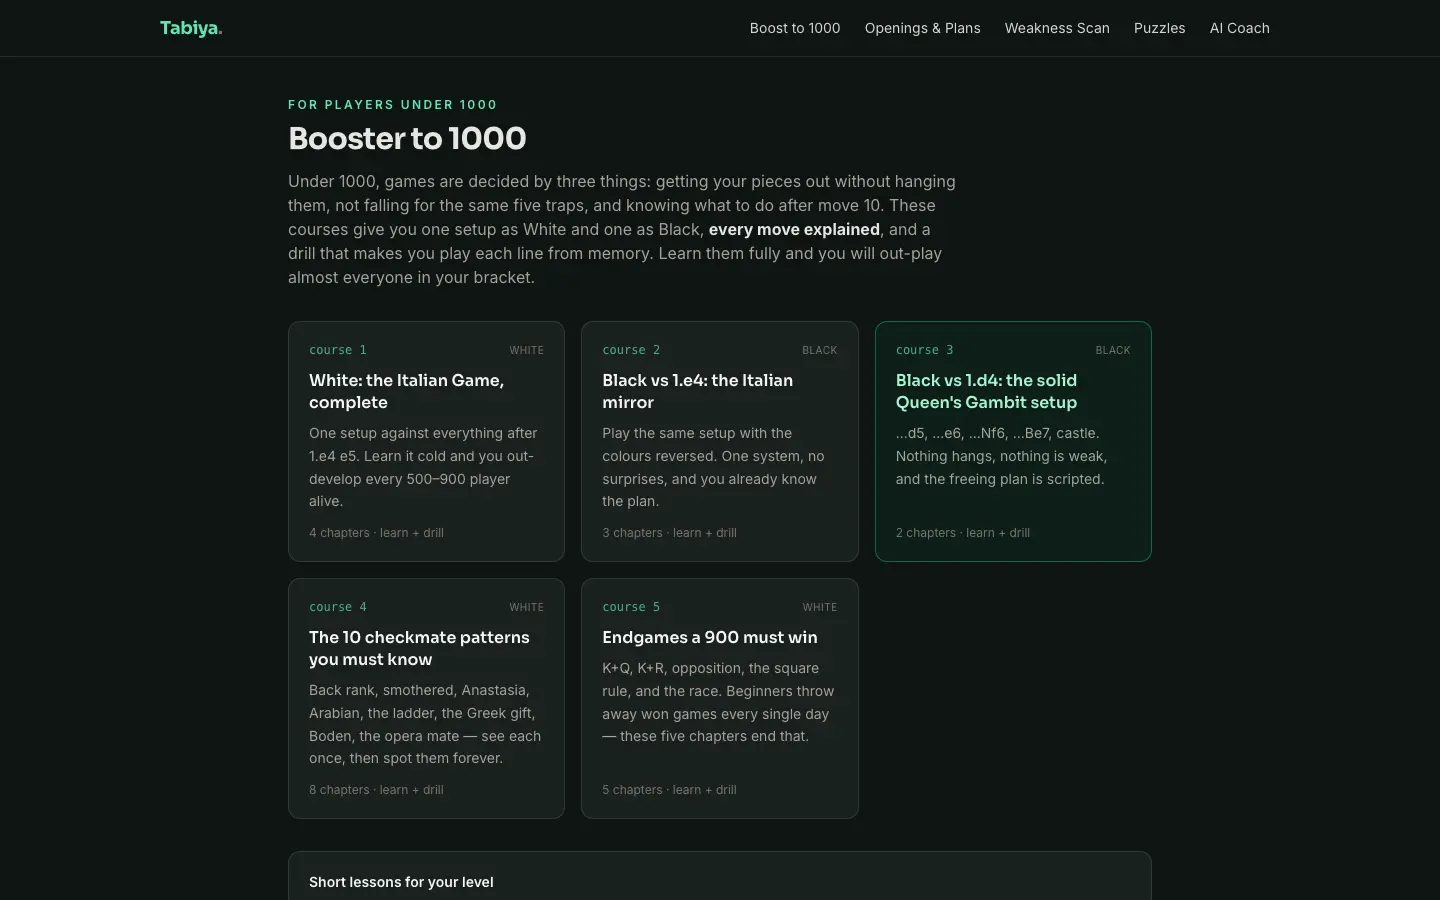Click 'Short lessons for your level' heading

point(401,882)
